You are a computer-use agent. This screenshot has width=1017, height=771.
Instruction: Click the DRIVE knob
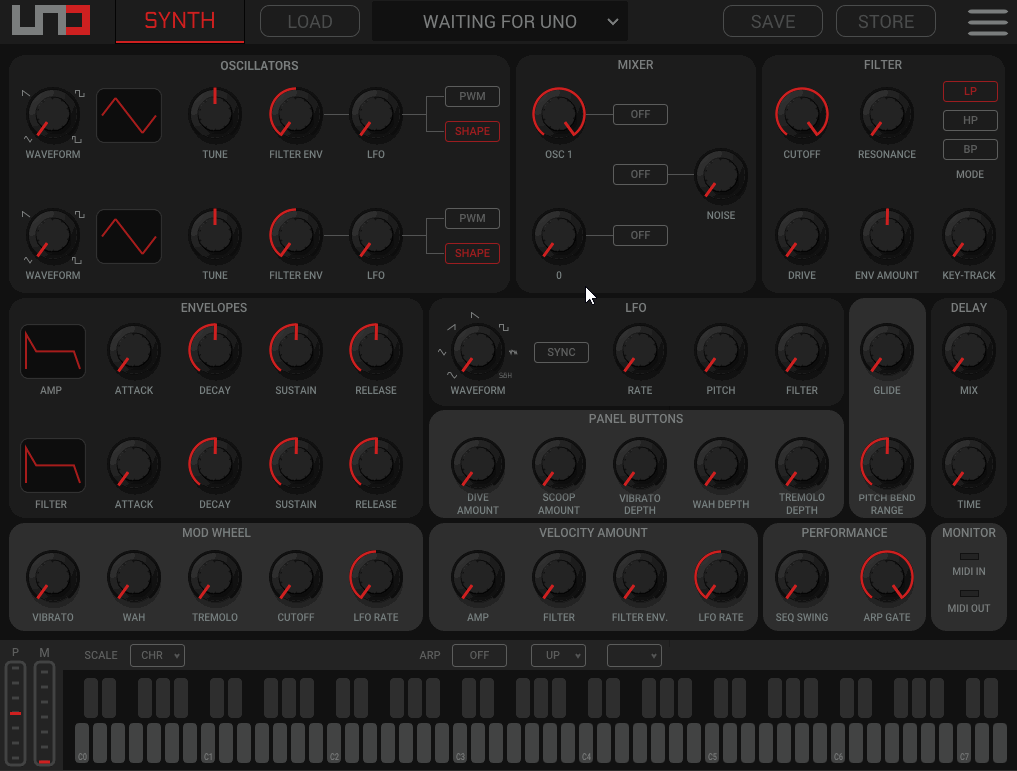coord(802,236)
